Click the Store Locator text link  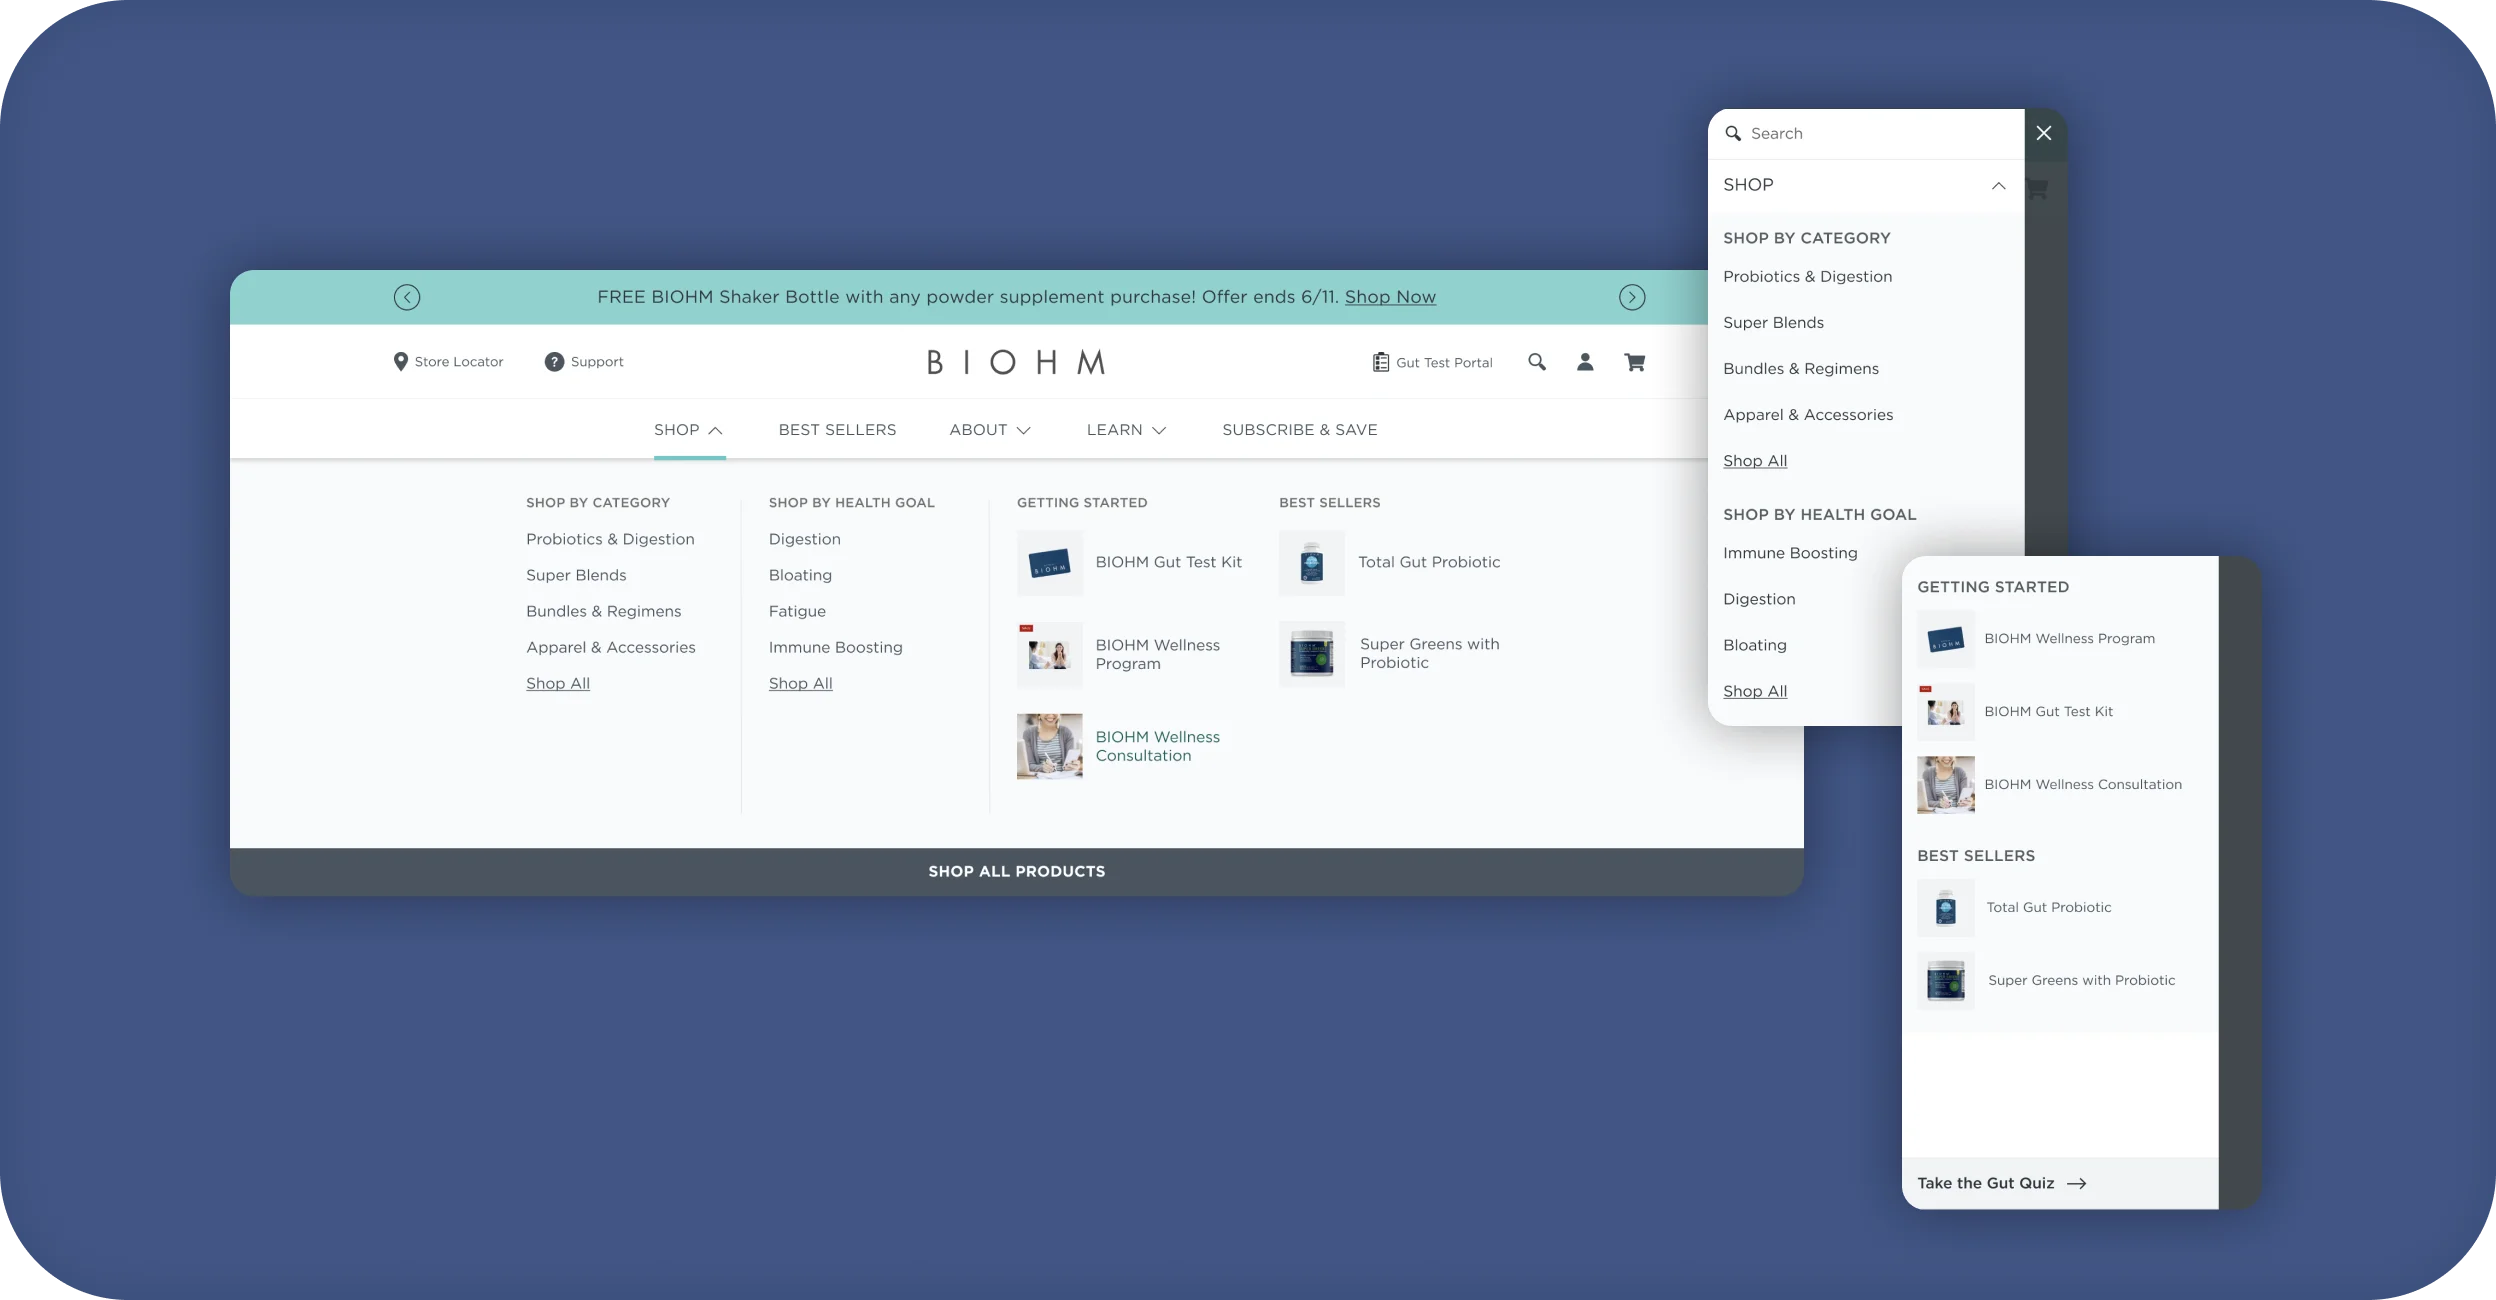coord(458,362)
